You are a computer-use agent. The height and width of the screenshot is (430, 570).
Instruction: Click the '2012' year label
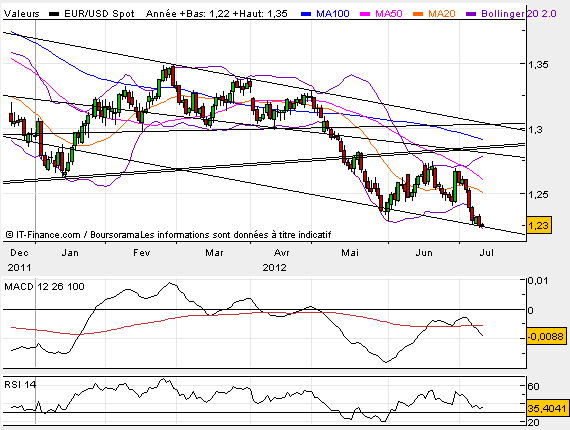pos(274,268)
